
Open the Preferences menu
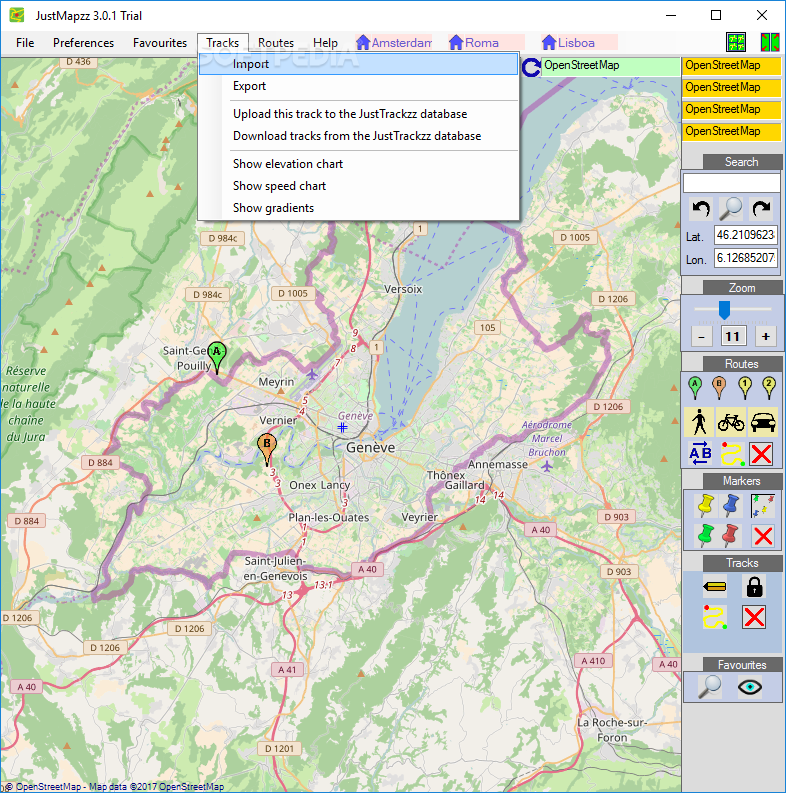pos(83,43)
